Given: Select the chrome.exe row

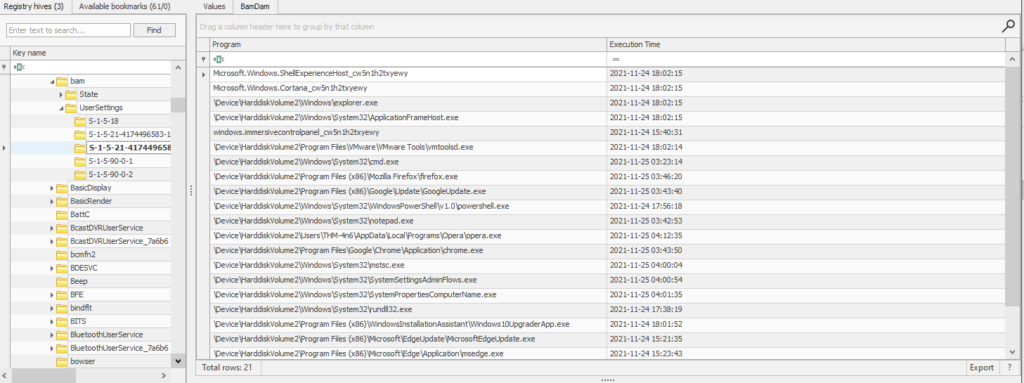Looking at the screenshot, I should pos(607,250).
